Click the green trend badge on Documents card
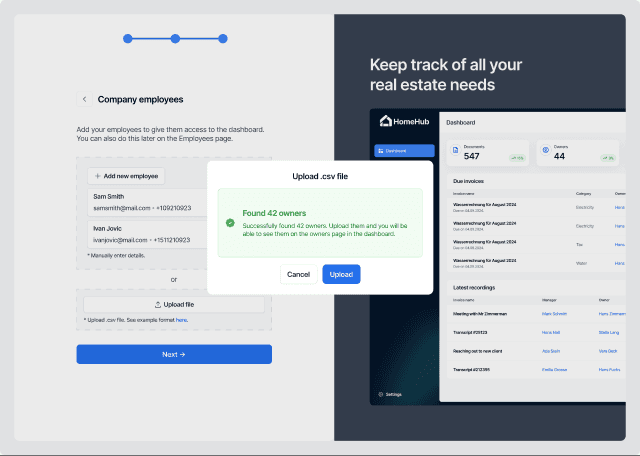The height and width of the screenshot is (456, 640). 517,158
